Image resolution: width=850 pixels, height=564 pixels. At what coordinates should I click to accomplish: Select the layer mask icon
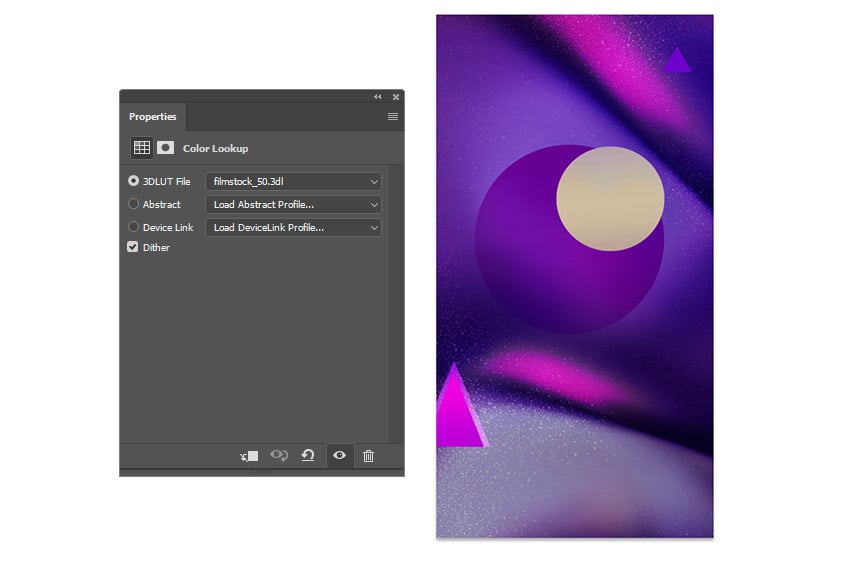point(165,148)
